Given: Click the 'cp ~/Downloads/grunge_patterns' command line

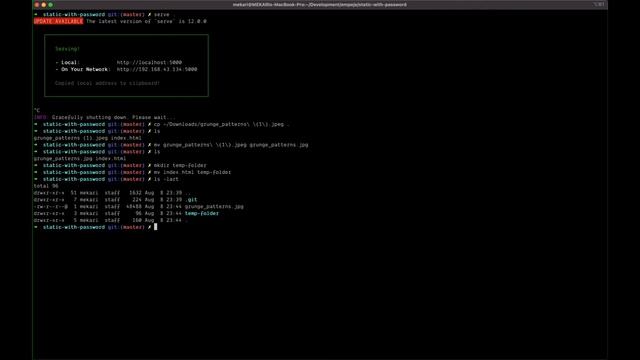Looking at the screenshot, I should (222, 124).
